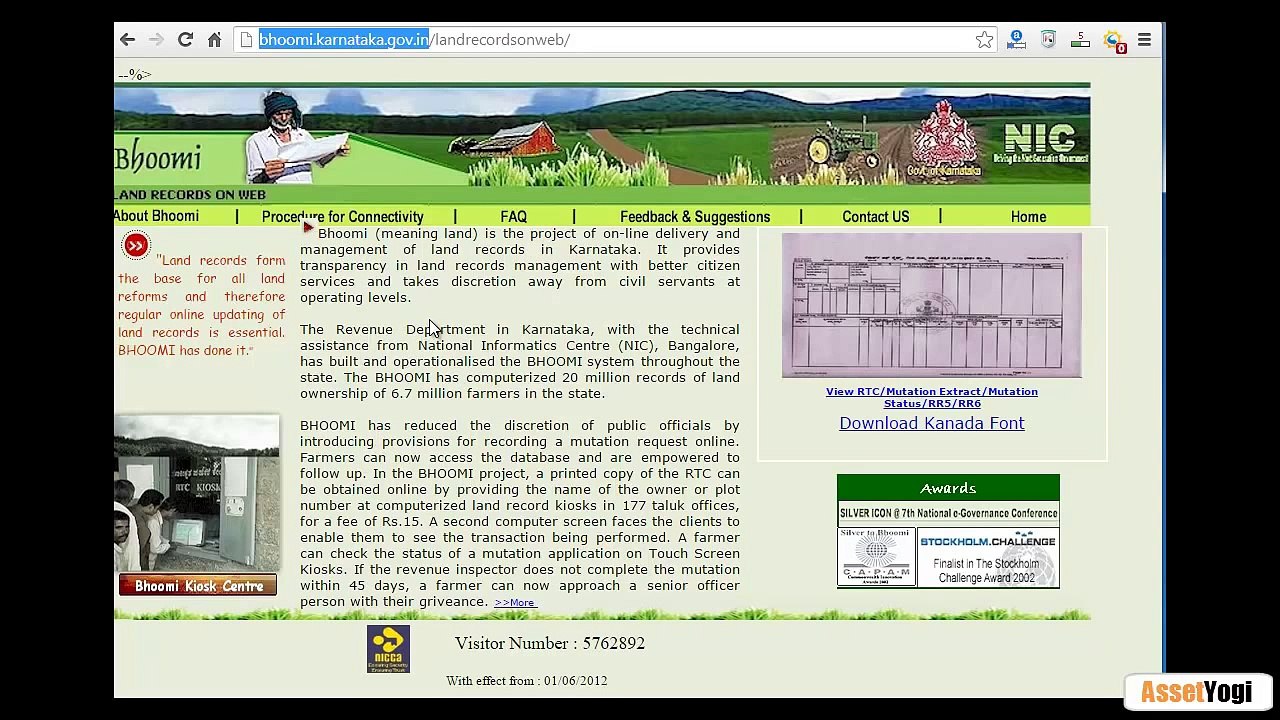Click the Awards header banner
The height and width of the screenshot is (720, 1280).
[948, 488]
